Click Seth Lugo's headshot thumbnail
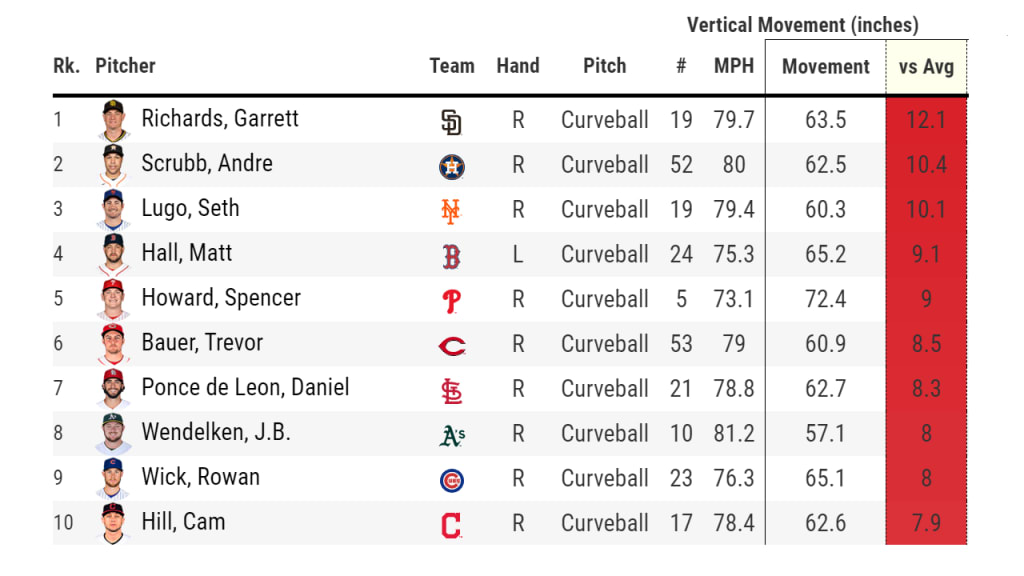 tap(114, 211)
